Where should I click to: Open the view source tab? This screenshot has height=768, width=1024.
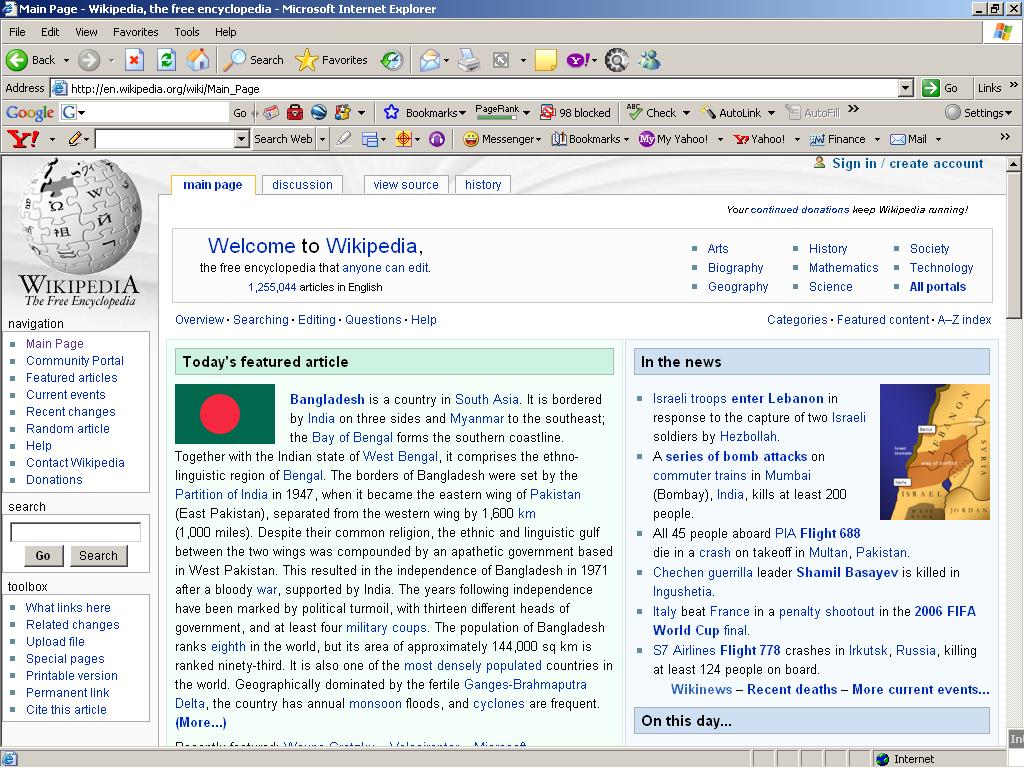[406, 185]
